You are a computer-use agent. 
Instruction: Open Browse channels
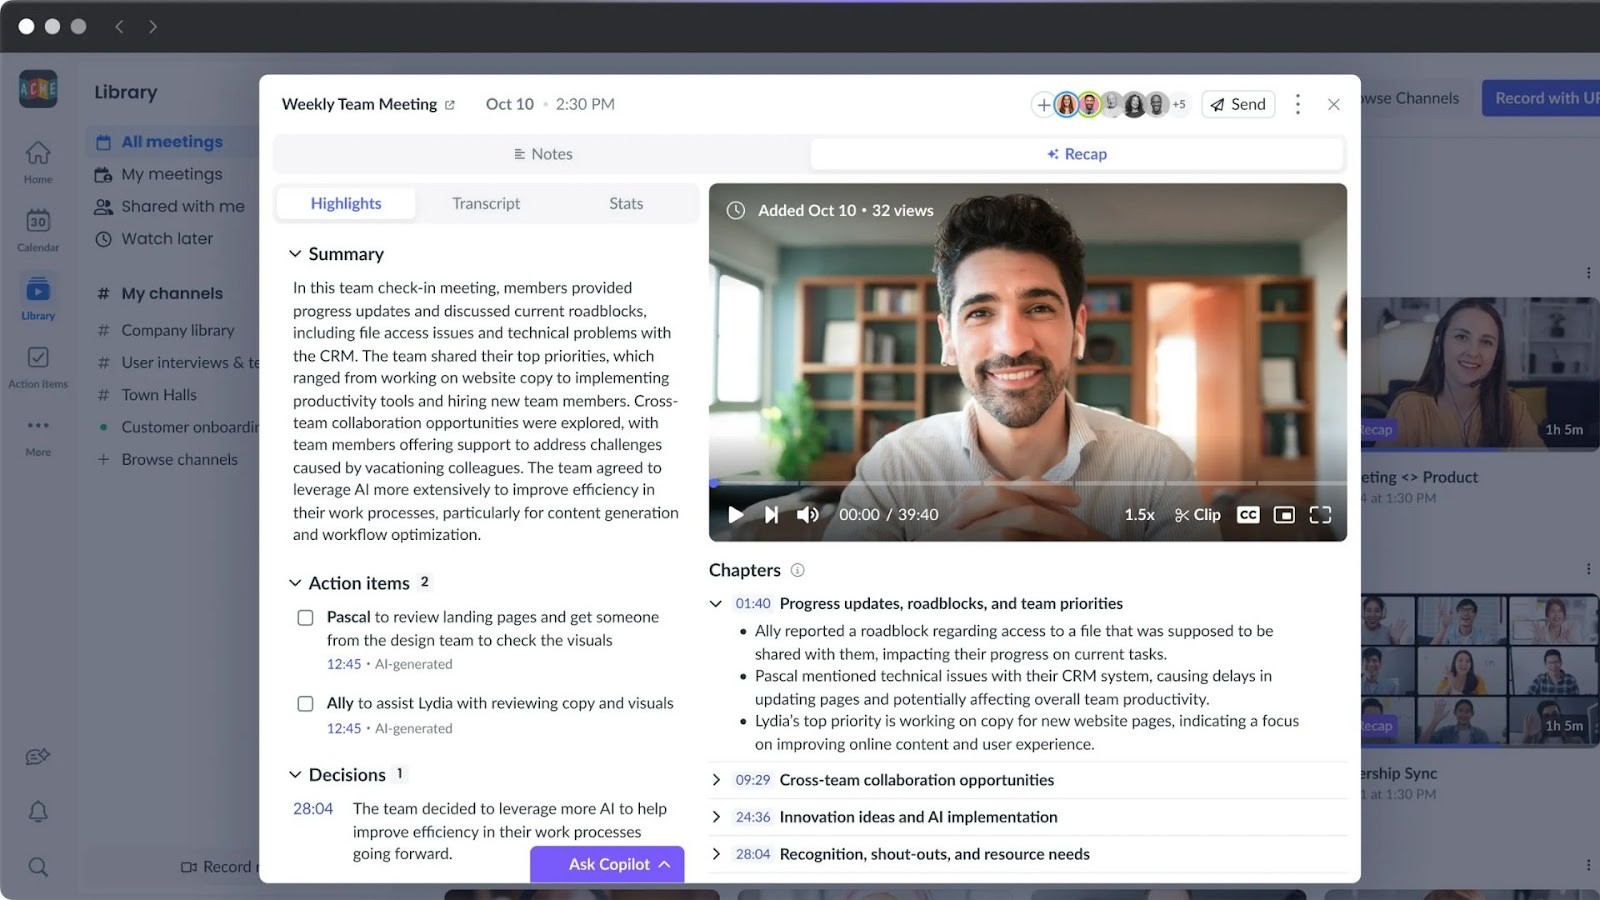click(181, 459)
